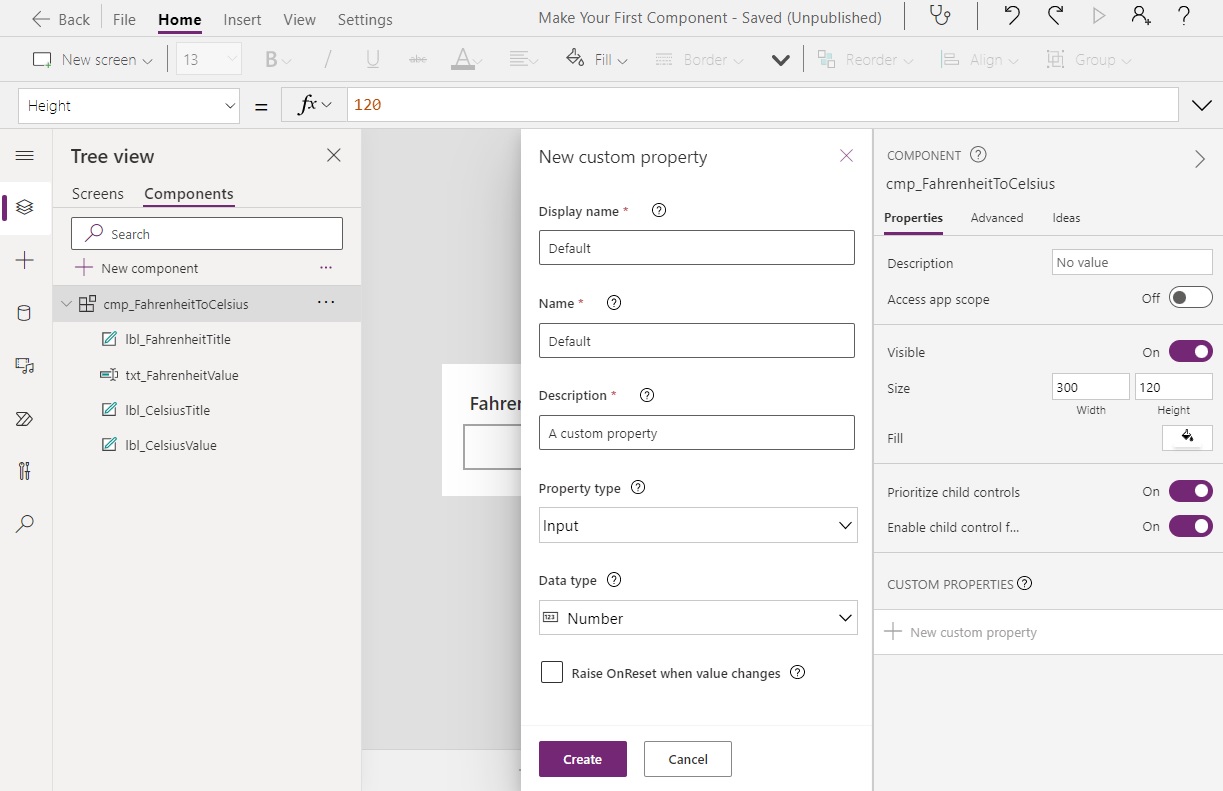Click the Create button
Screen dimensions: 1223x791
point(583,759)
